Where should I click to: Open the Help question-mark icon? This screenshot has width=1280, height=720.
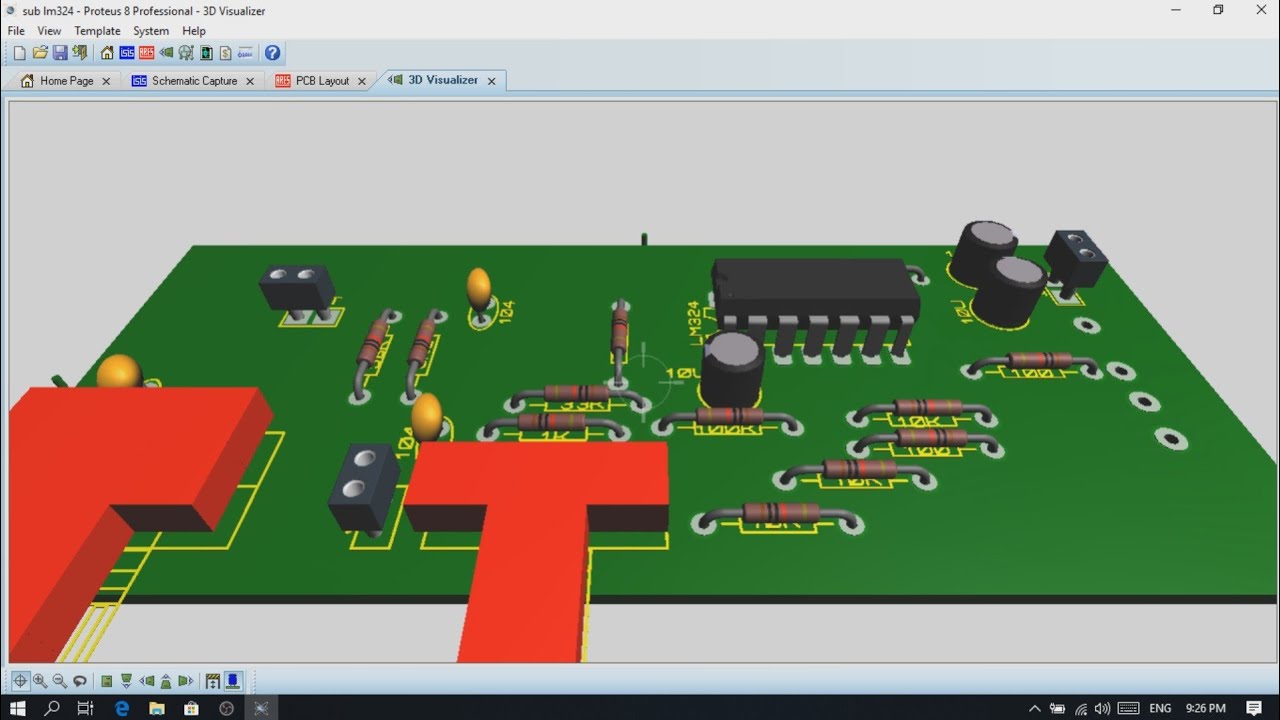[272, 53]
